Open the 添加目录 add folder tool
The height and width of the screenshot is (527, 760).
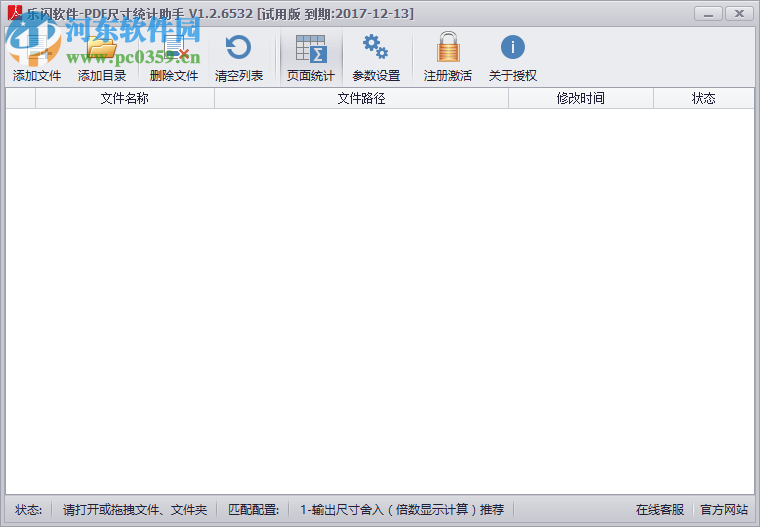pyautogui.click(x=102, y=57)
